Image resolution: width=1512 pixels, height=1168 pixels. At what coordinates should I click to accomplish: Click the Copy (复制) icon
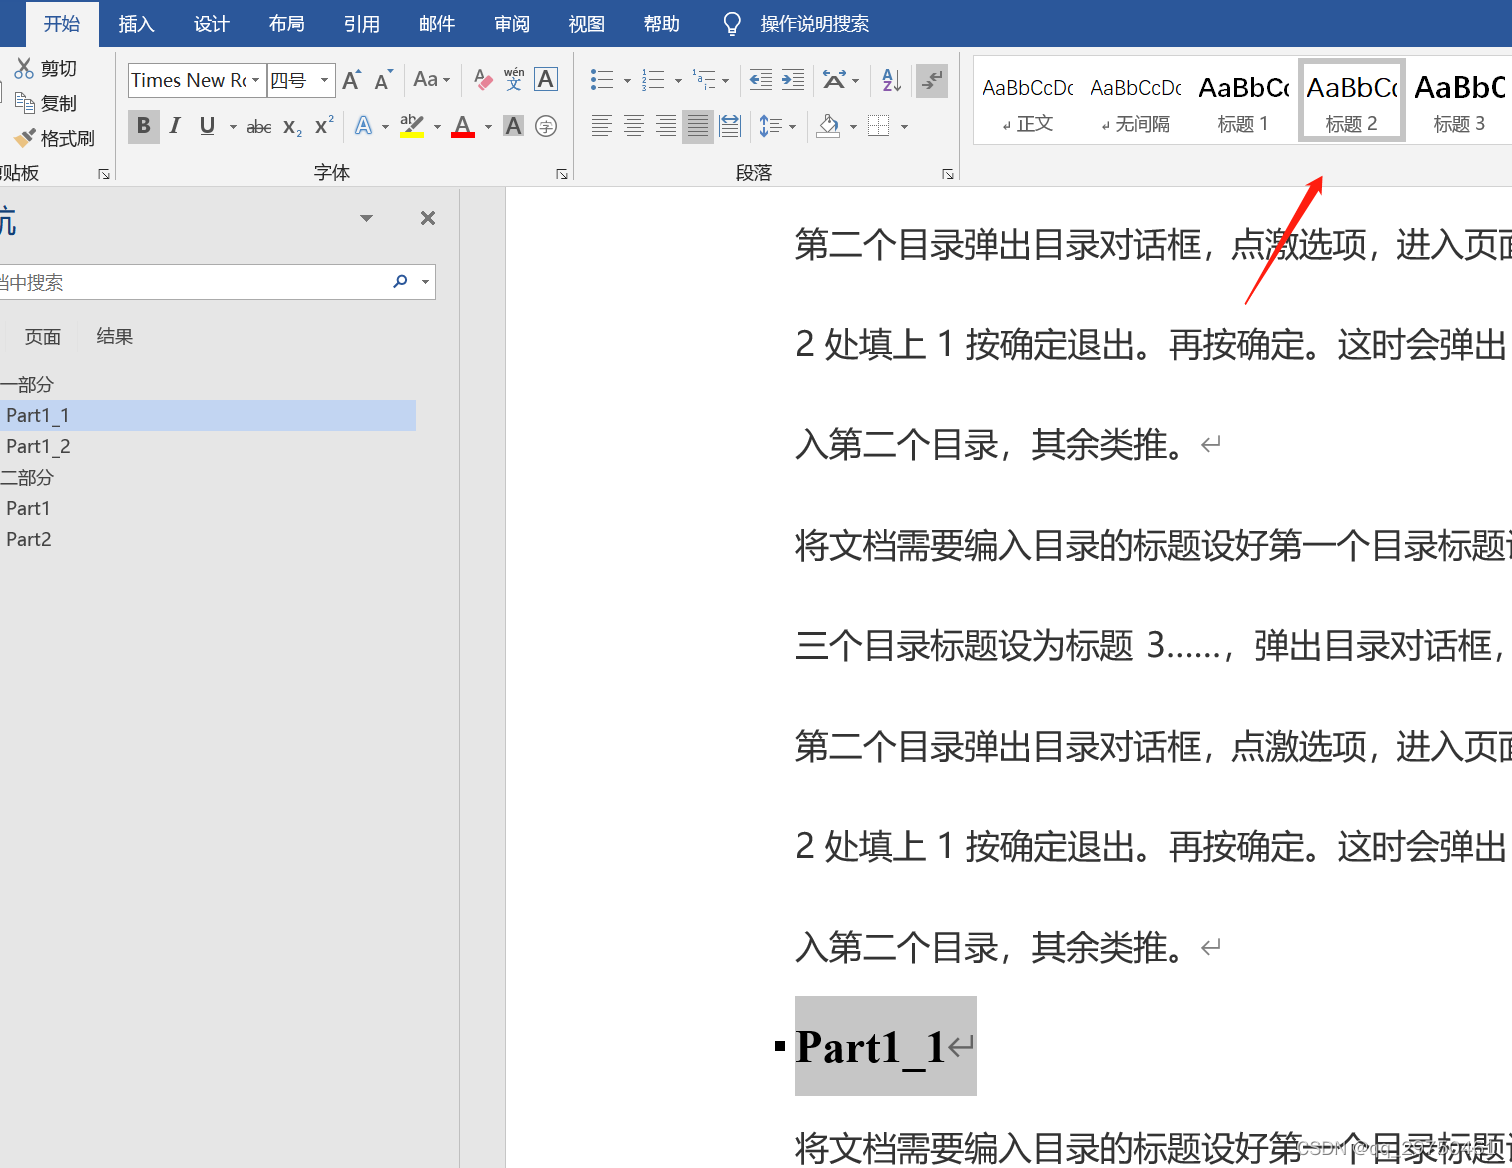click(x=24, y=102)
